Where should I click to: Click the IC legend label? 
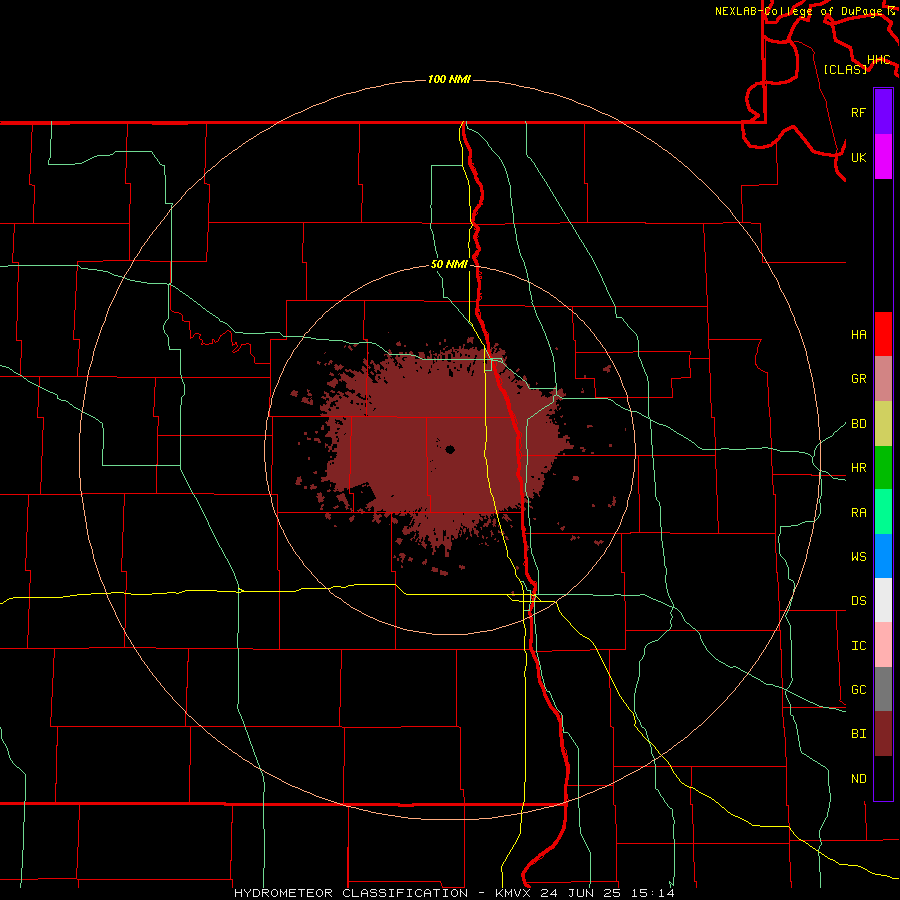[x=858, y=646]
